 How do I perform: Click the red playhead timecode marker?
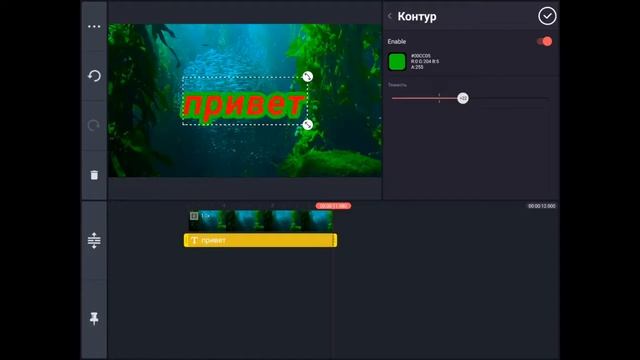click(333, 206)
